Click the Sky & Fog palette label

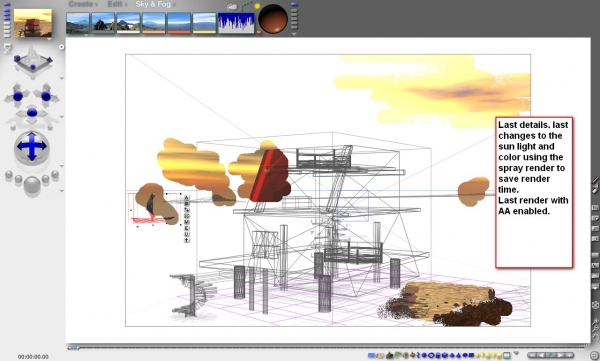point(153,4)
